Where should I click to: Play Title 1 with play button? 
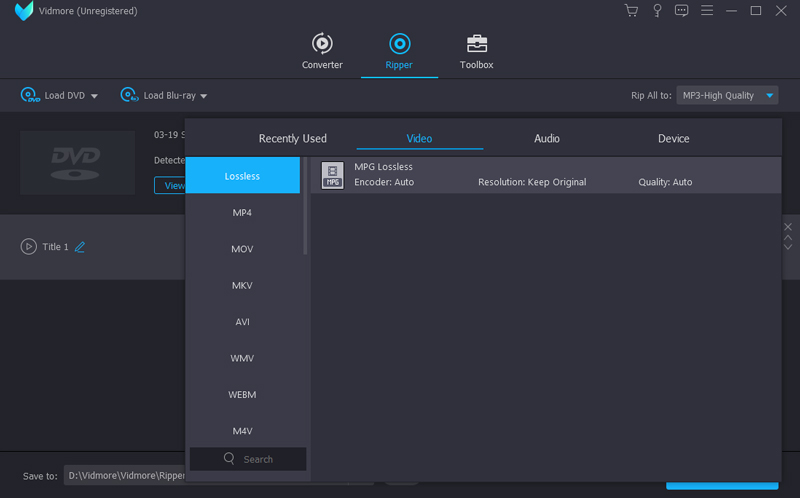[x=29, y=247]
